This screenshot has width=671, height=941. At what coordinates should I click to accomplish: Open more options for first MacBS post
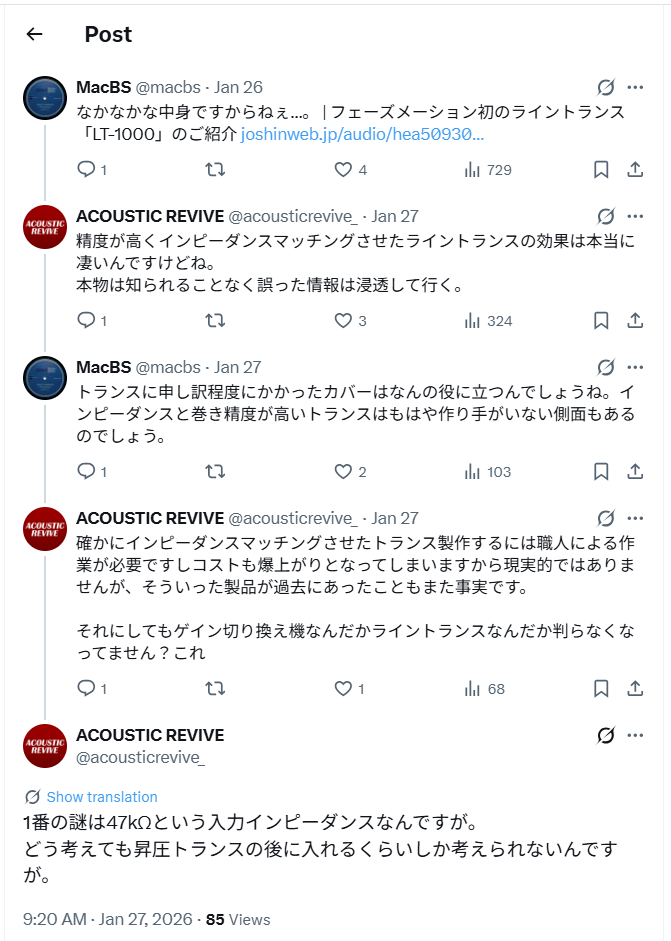[635, 87]
